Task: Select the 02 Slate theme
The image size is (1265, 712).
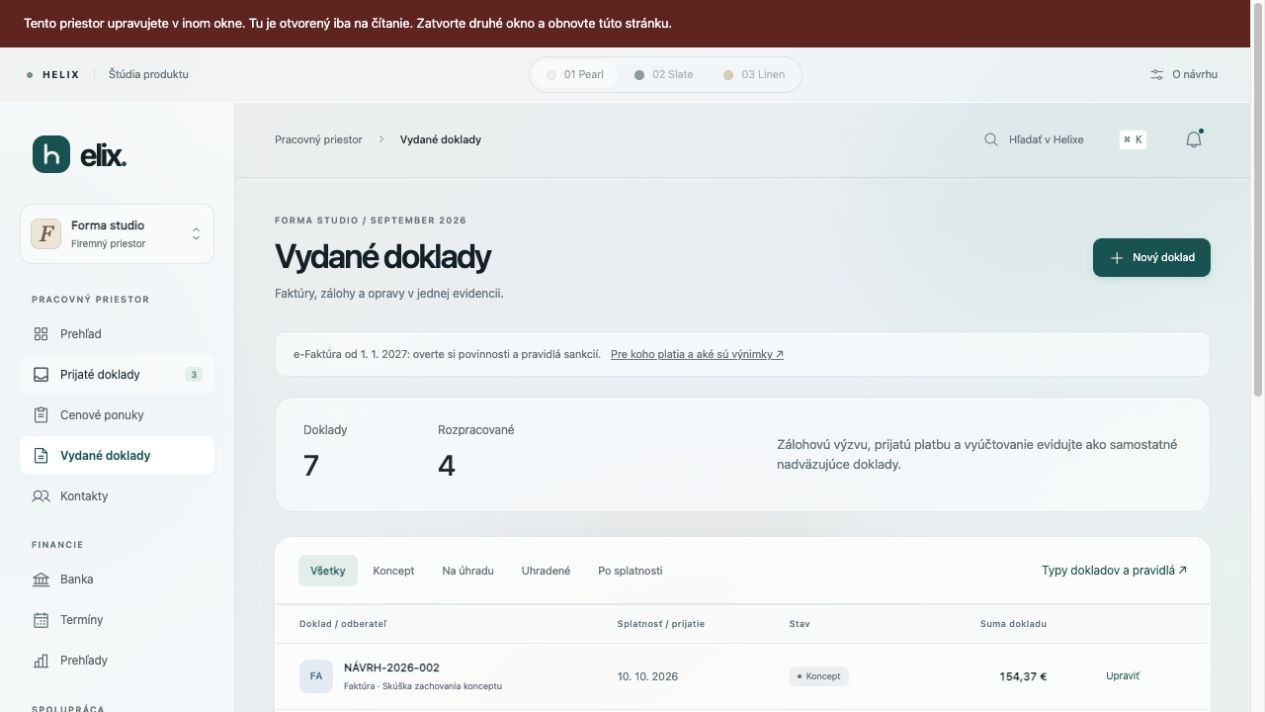Action: click(663, 75)
